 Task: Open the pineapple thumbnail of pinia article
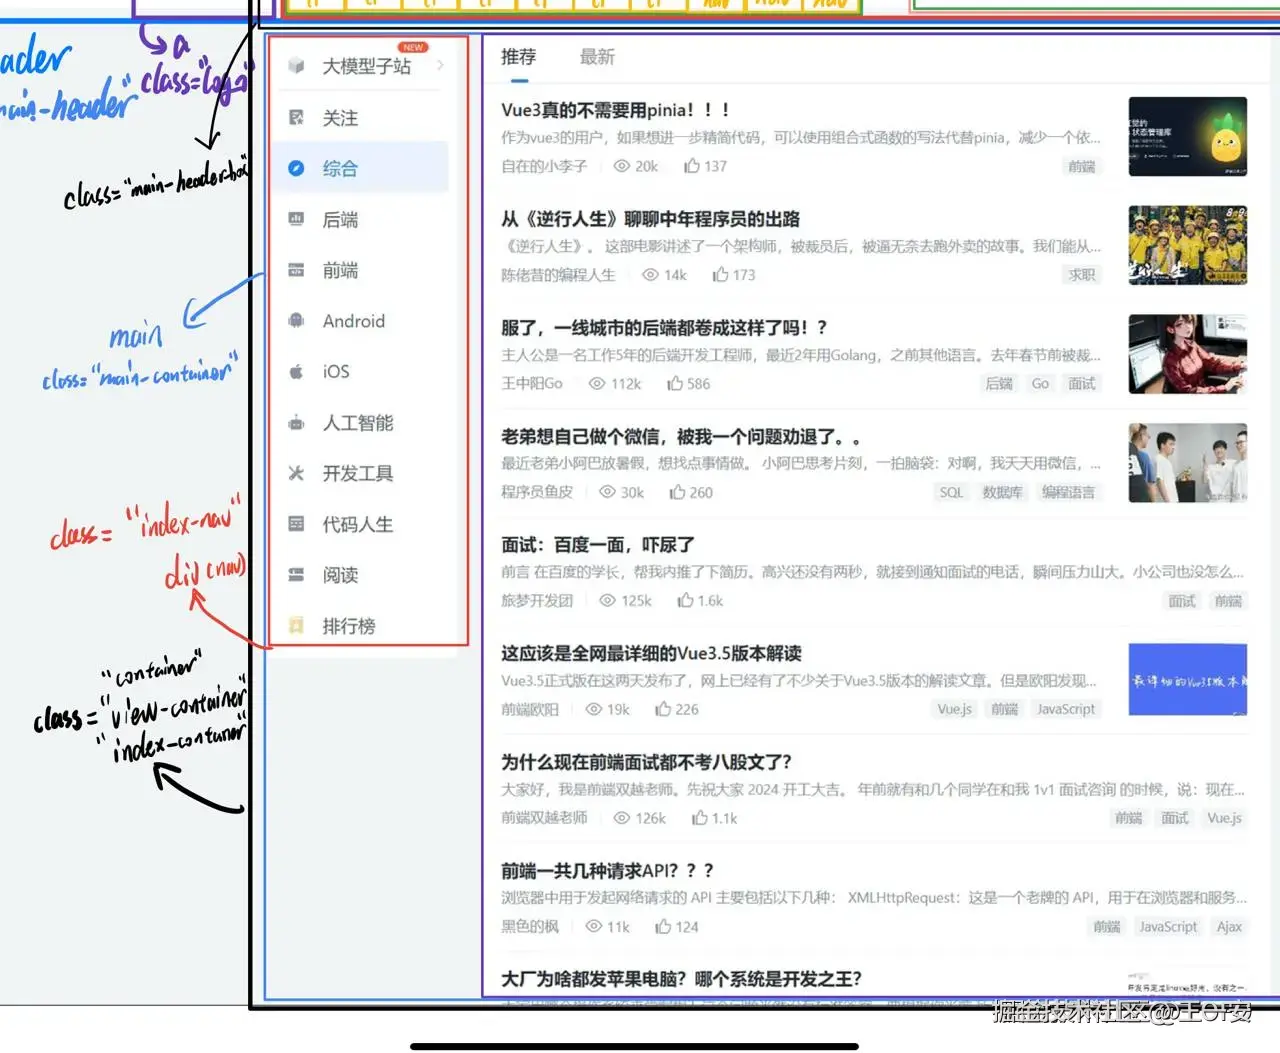tap(1187, 136)
